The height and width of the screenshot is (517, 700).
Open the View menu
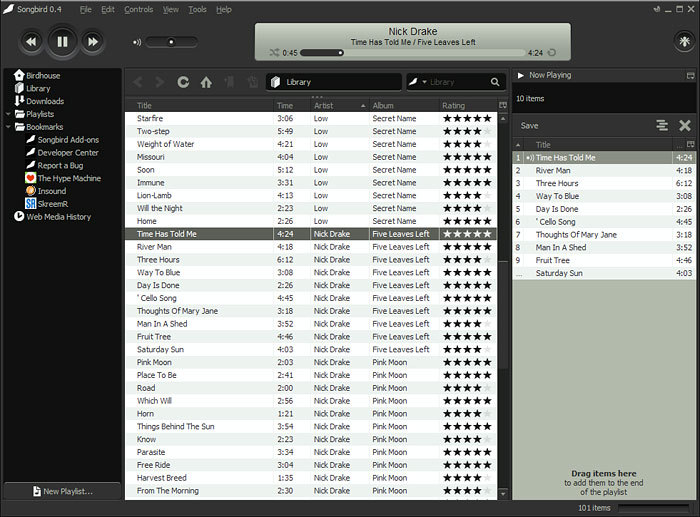tap(171, 9)
